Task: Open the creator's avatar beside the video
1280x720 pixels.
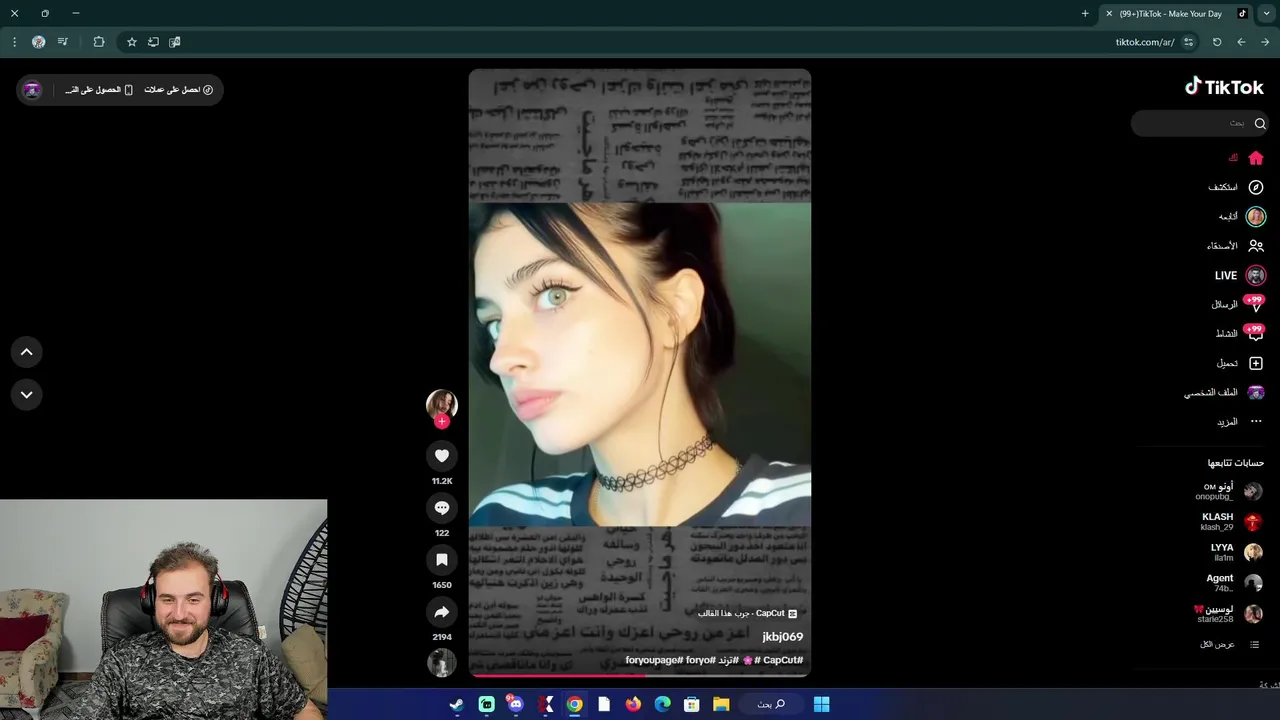Action: point(441,404)
